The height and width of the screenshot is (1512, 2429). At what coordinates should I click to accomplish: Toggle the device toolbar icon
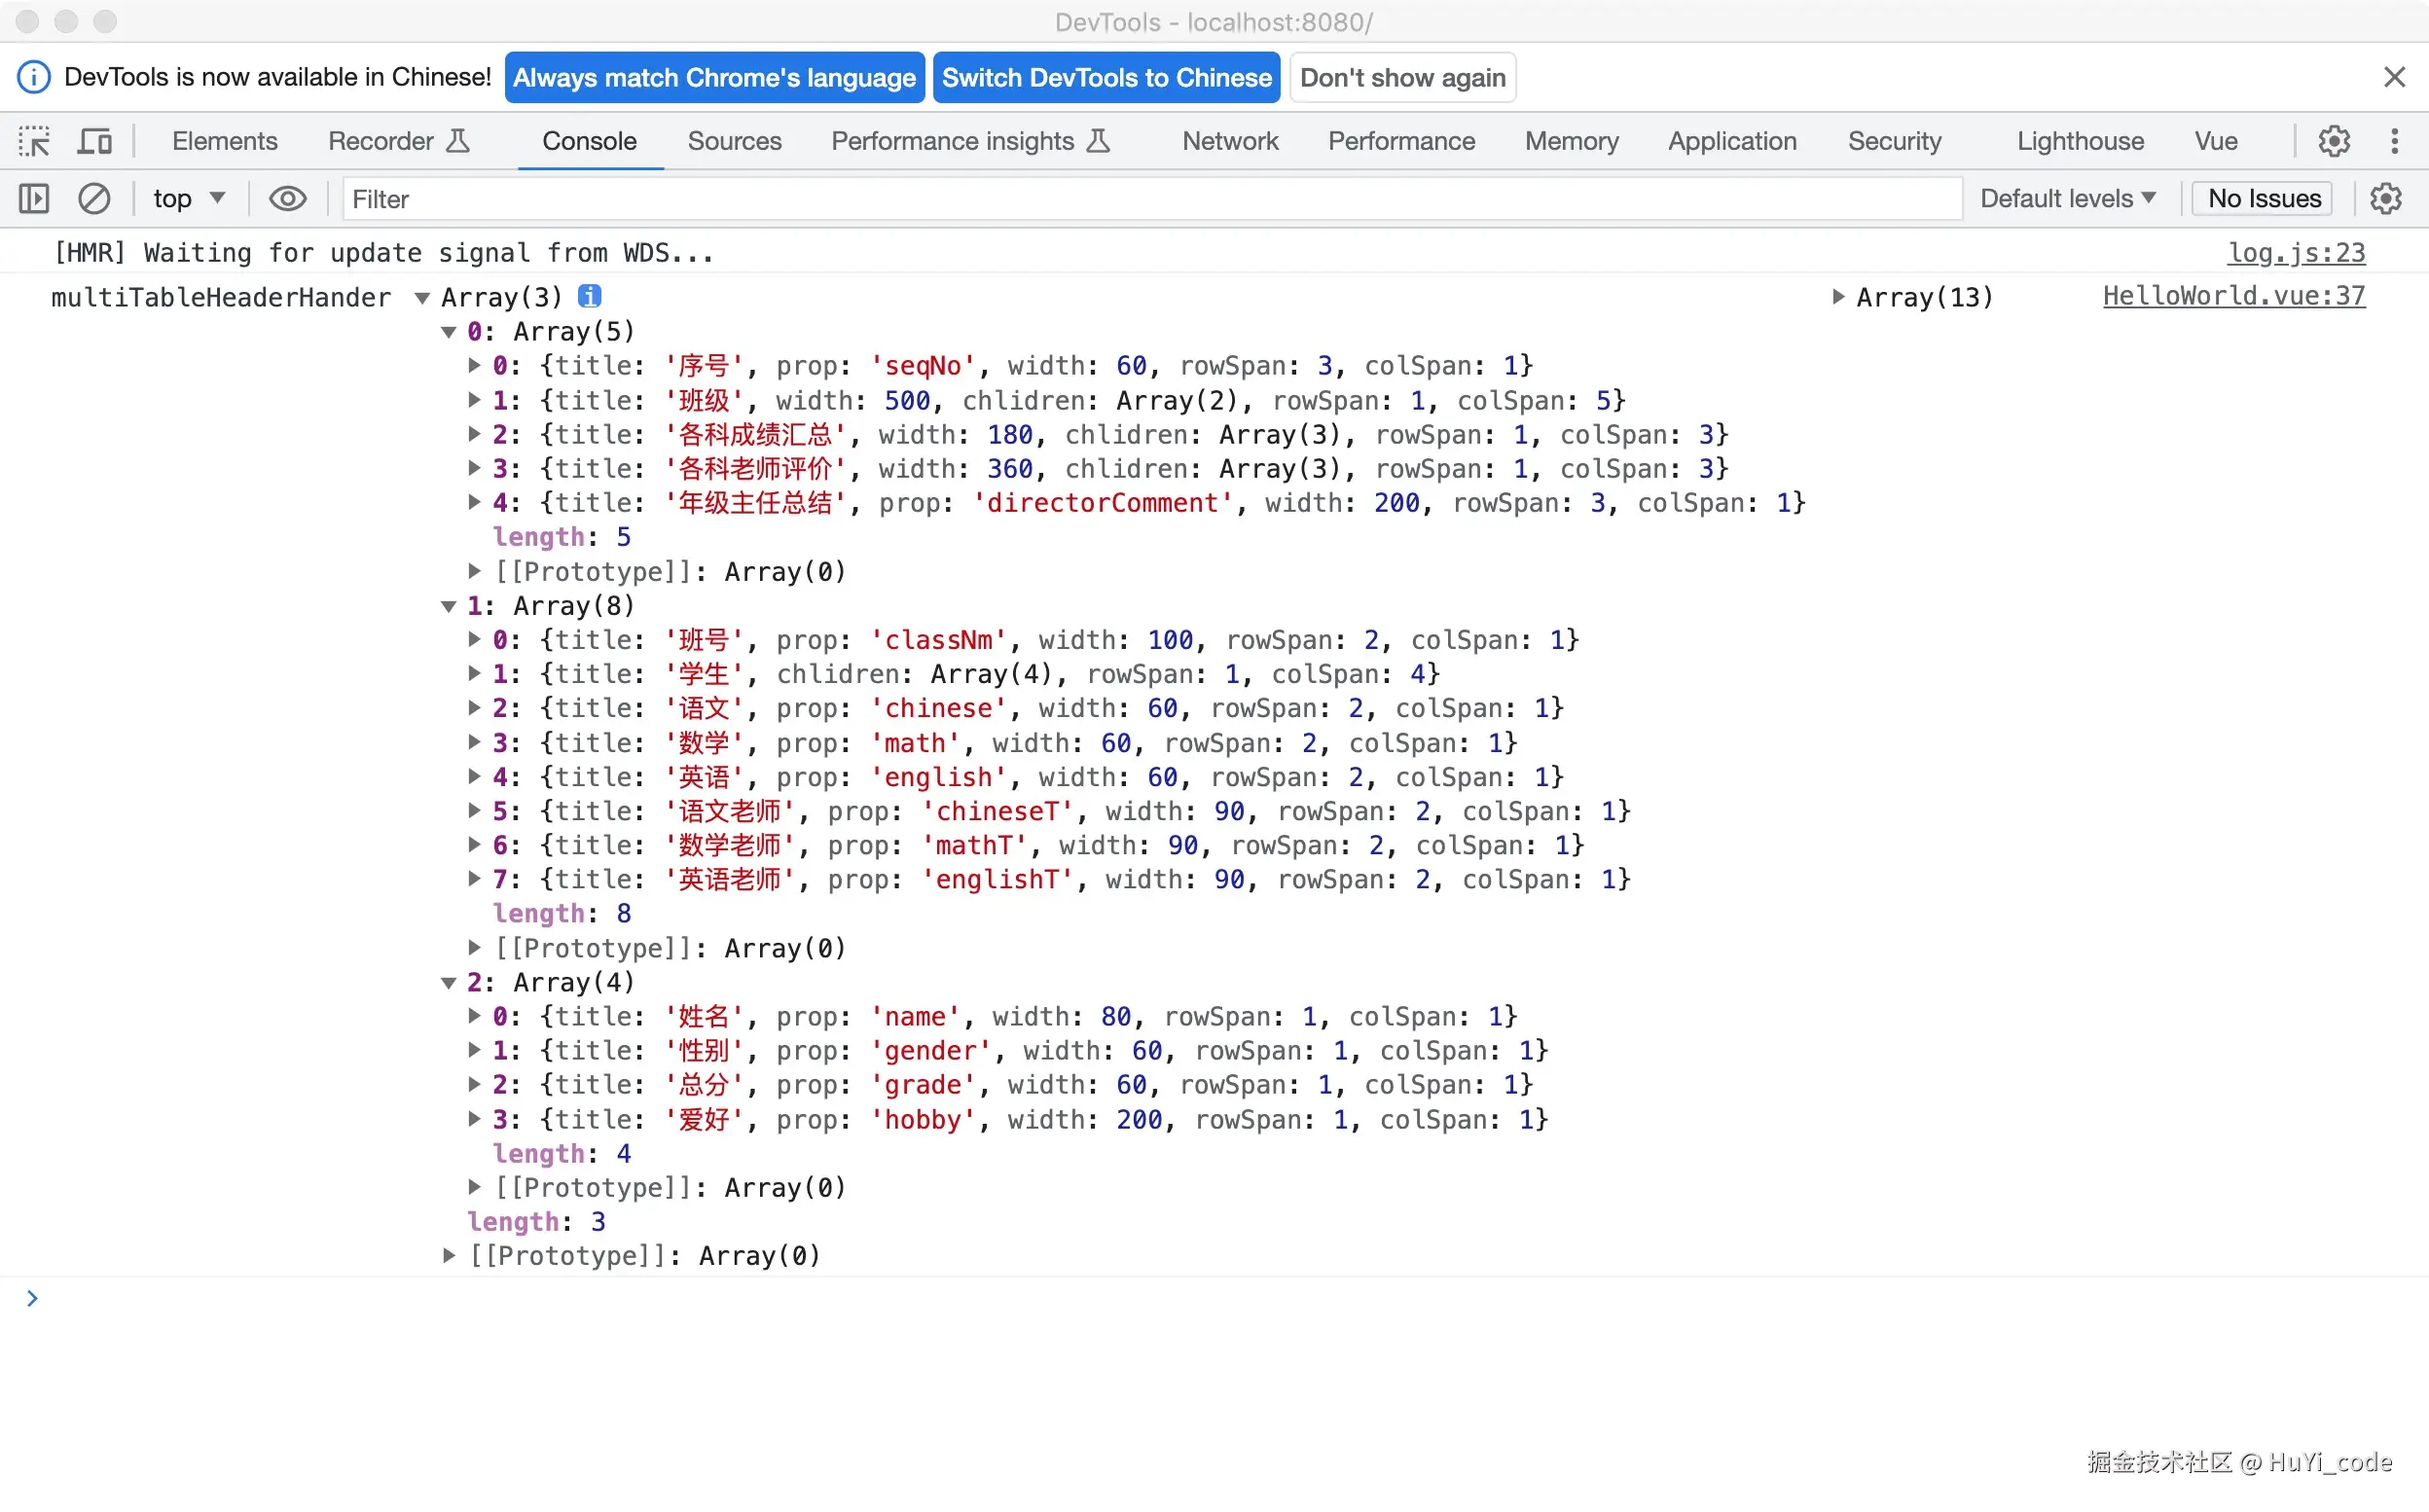pyautogui.click(x=95, y=141)
